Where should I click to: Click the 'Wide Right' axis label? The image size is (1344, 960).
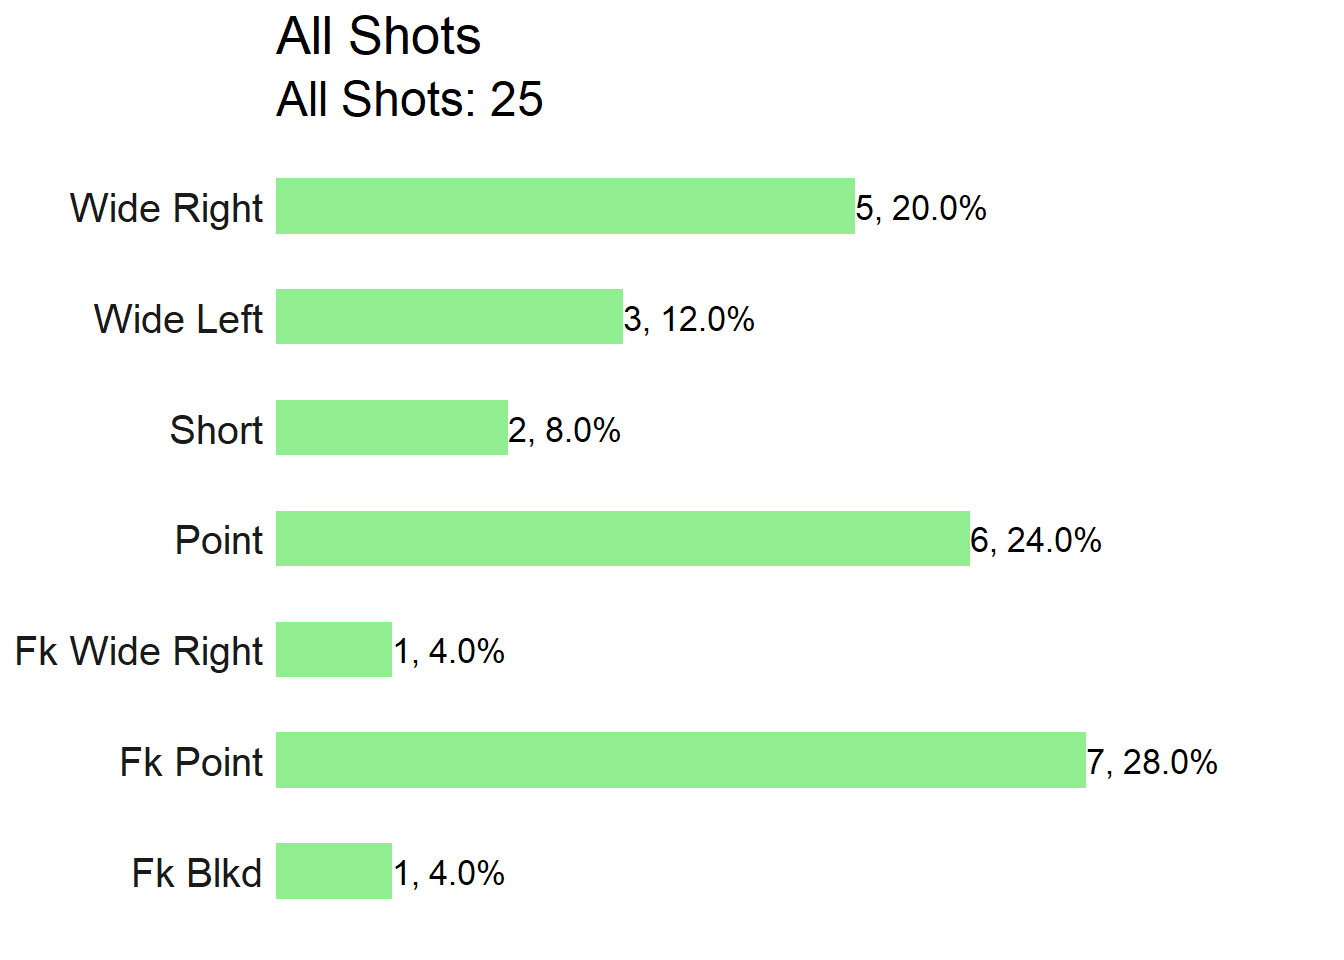click(x=167, y=209)
